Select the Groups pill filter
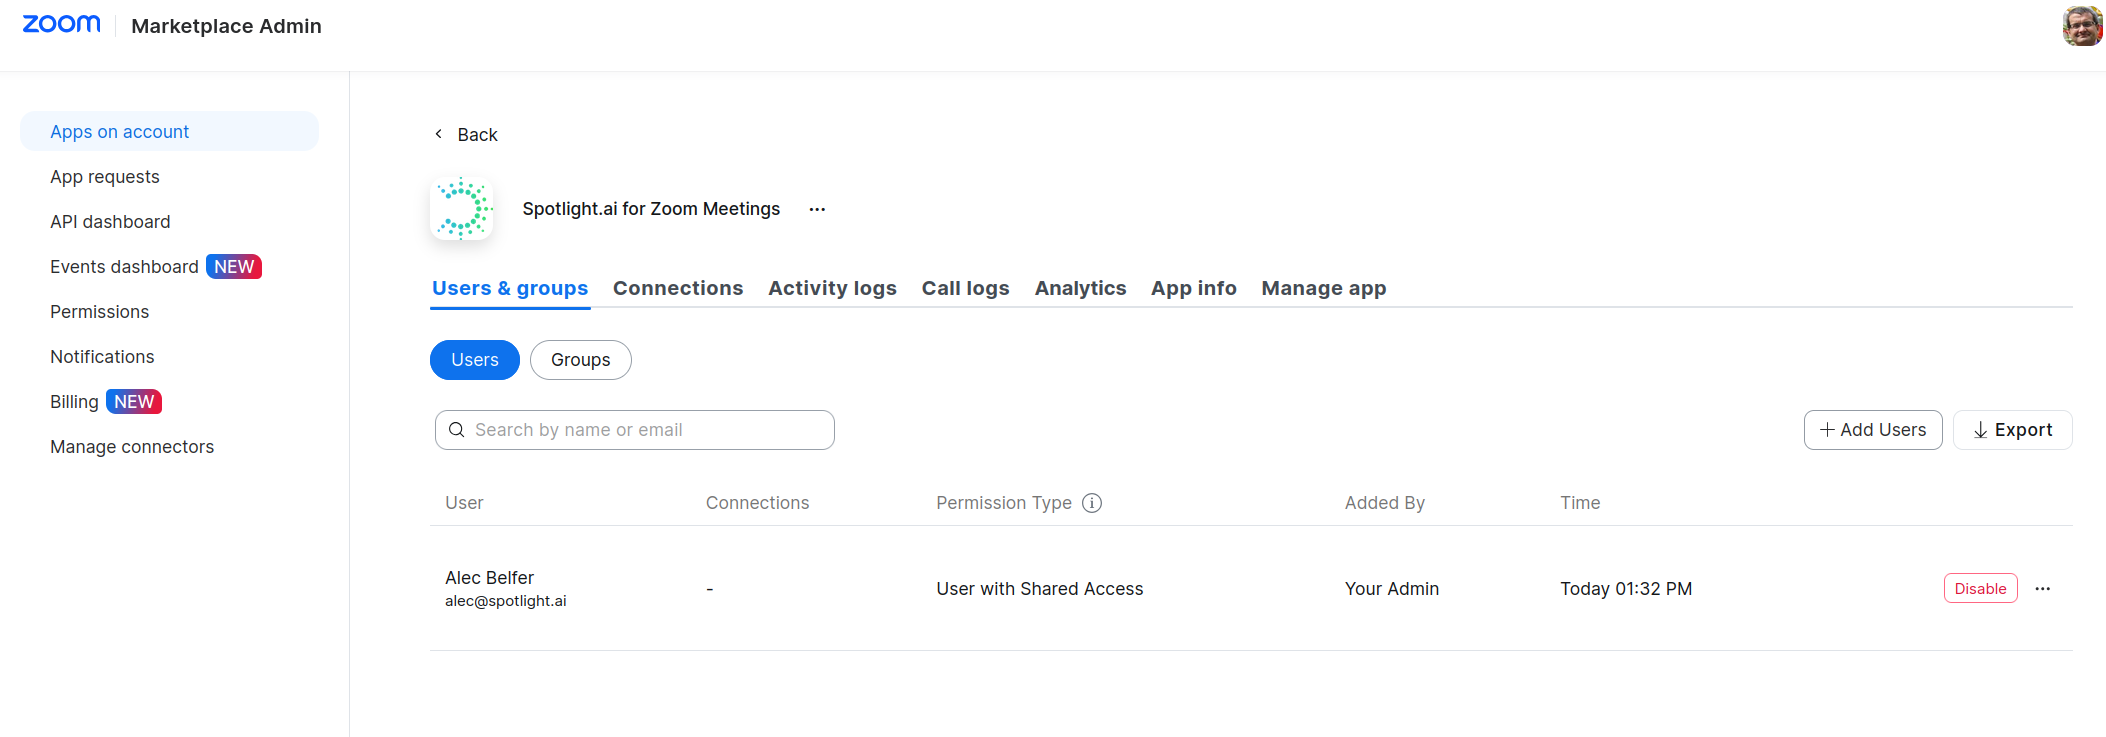The height and width of the screenshot is (737, 2106). coord(581,360)
